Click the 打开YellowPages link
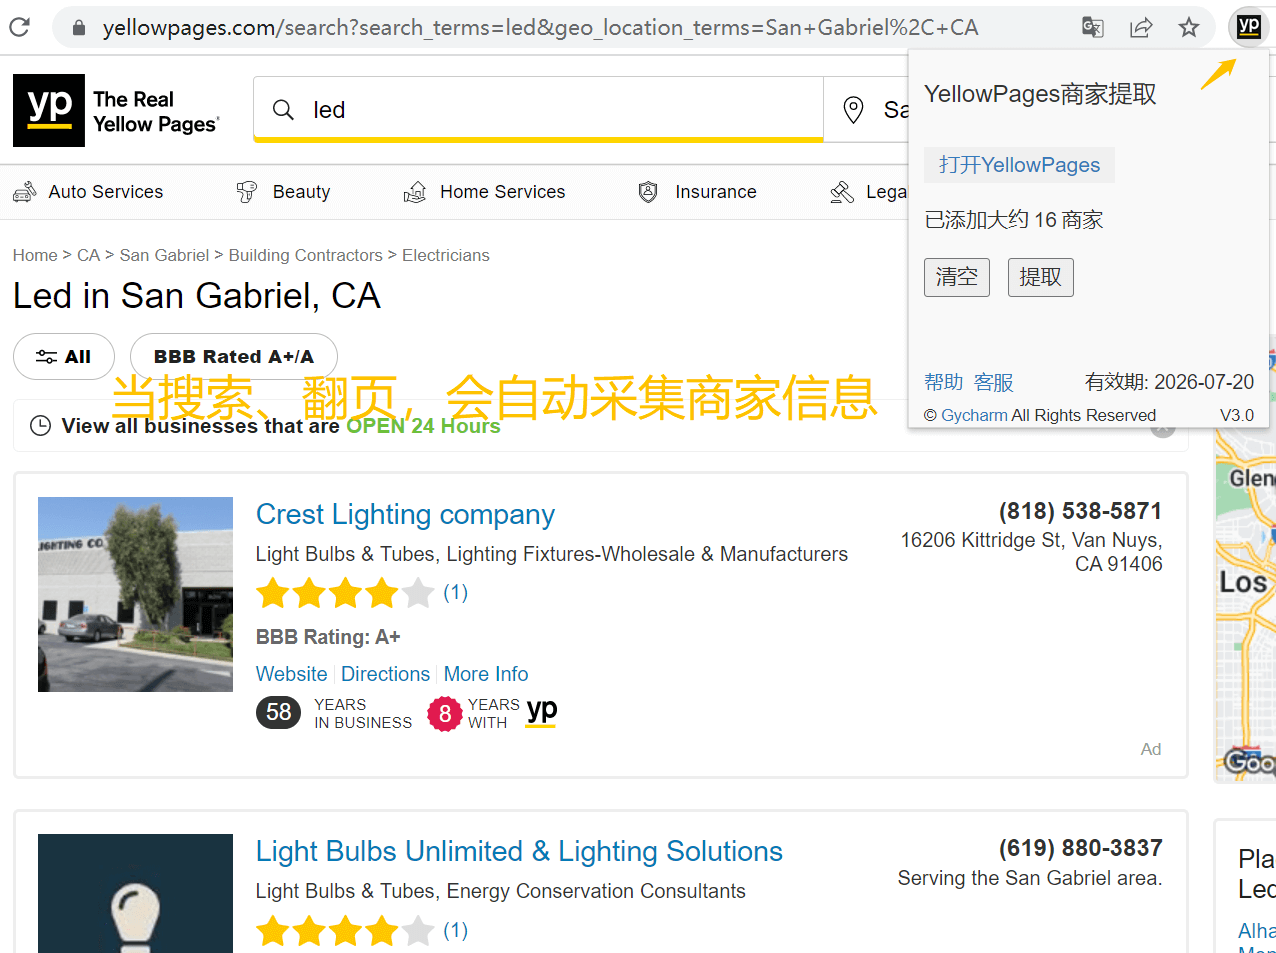Screen dimensions: 1276x953 (1019, 165)
